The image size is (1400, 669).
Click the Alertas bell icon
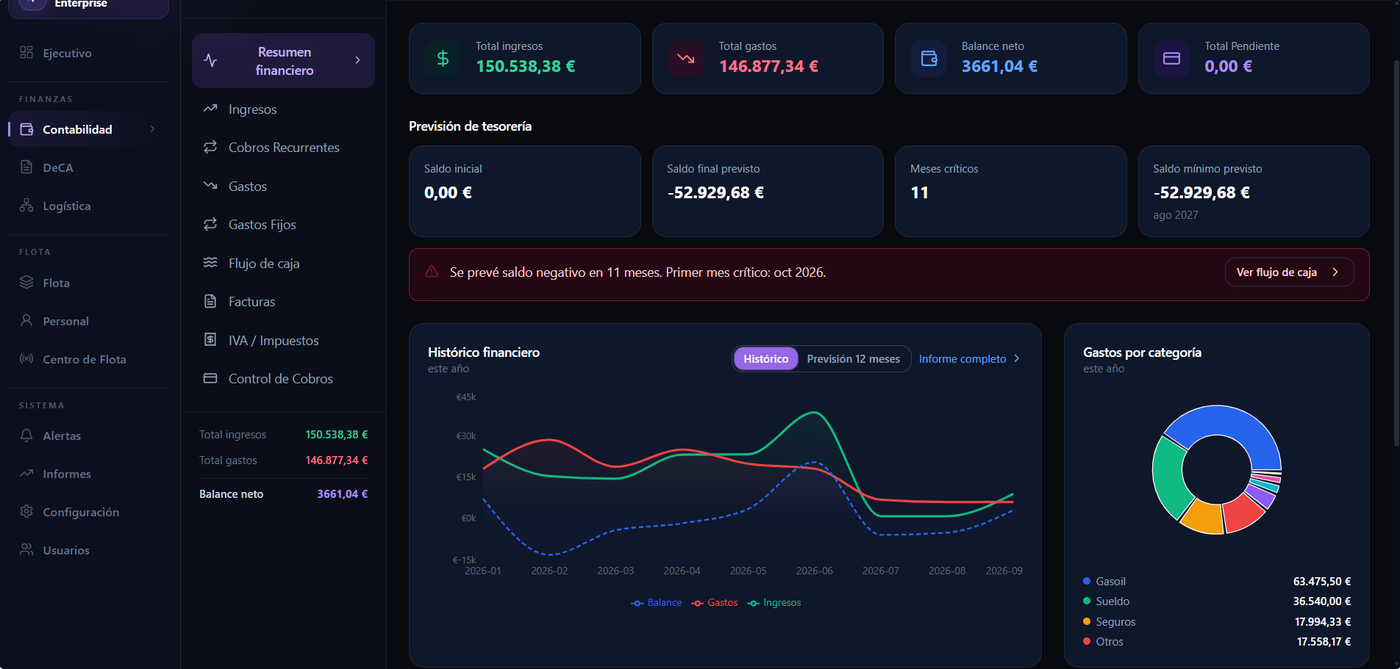[27, 436]
